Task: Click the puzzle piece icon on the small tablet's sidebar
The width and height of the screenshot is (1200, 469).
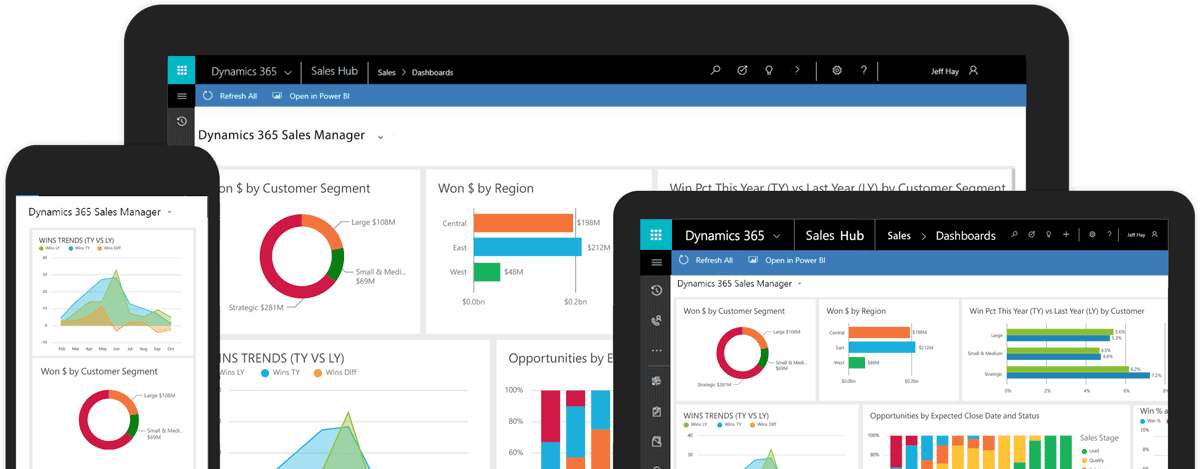Action: click(x=656, y=381)
